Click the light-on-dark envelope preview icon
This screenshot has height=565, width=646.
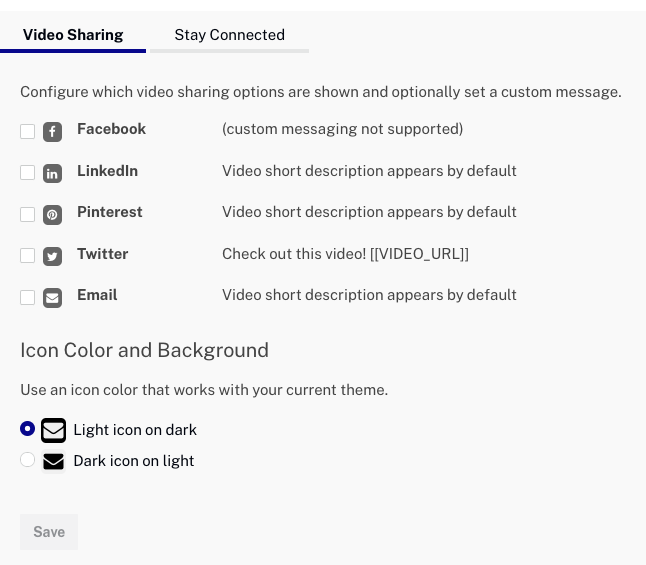coord(53,431)
